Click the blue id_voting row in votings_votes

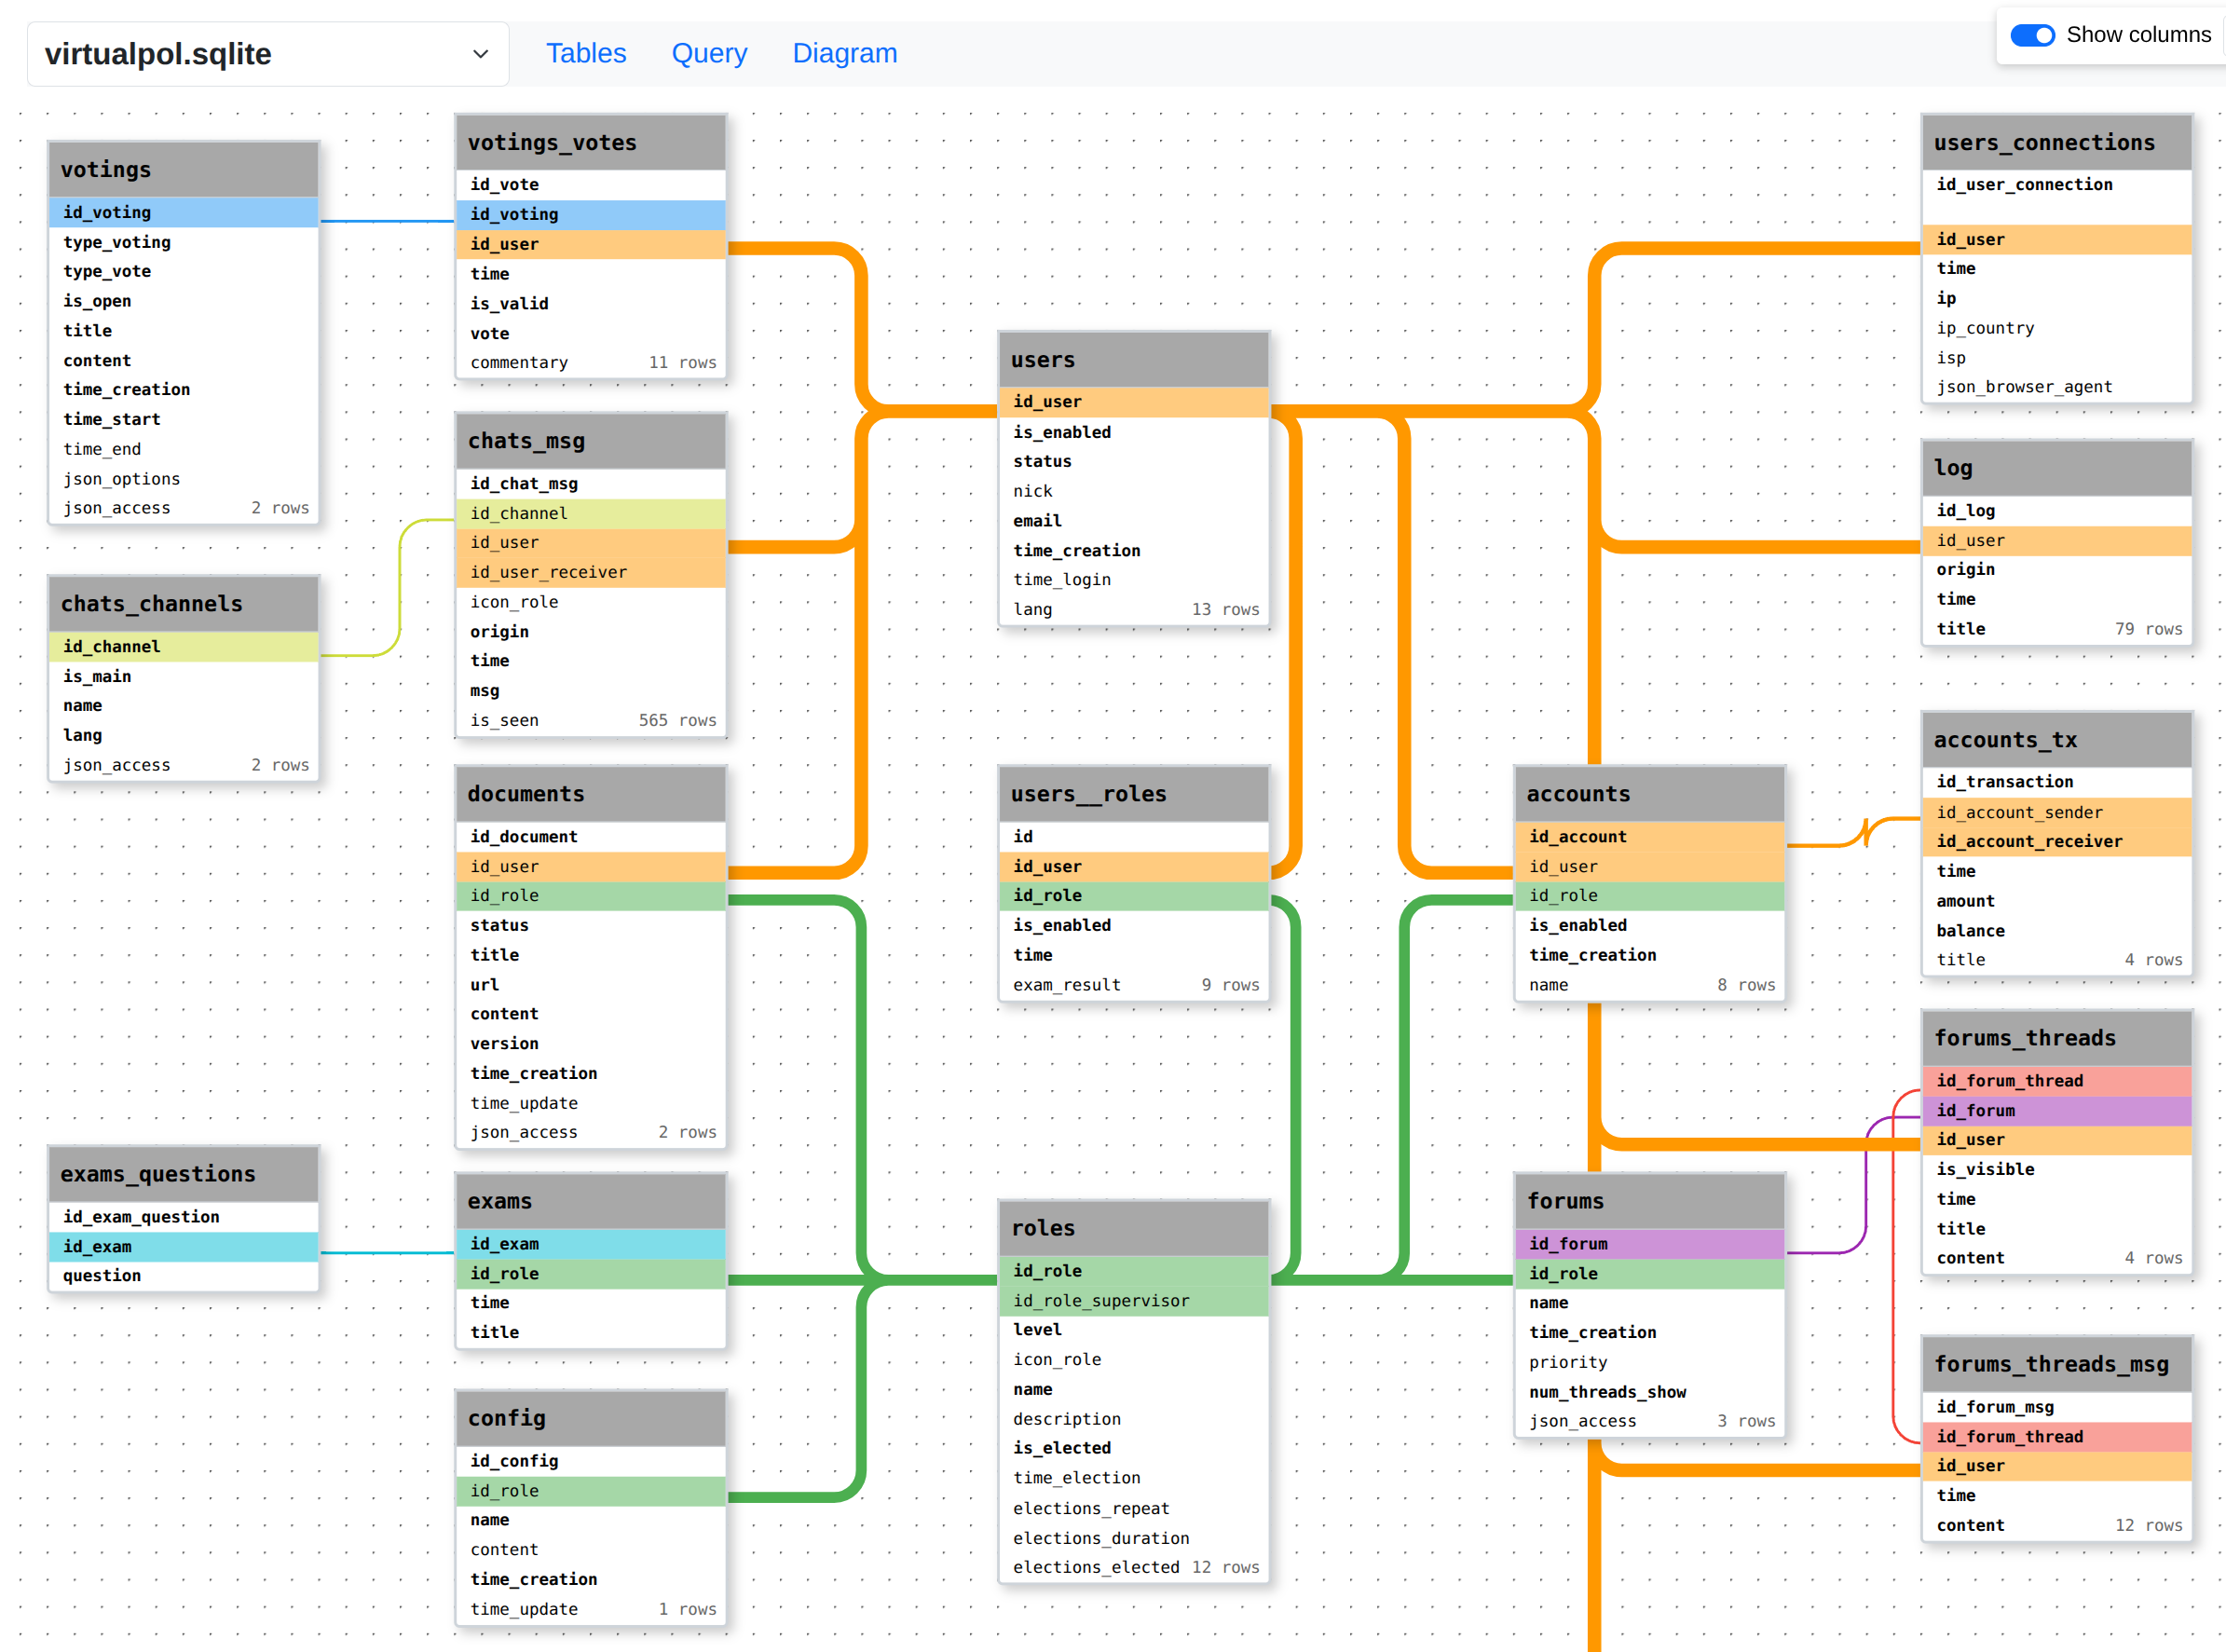[x=590, y=214]
